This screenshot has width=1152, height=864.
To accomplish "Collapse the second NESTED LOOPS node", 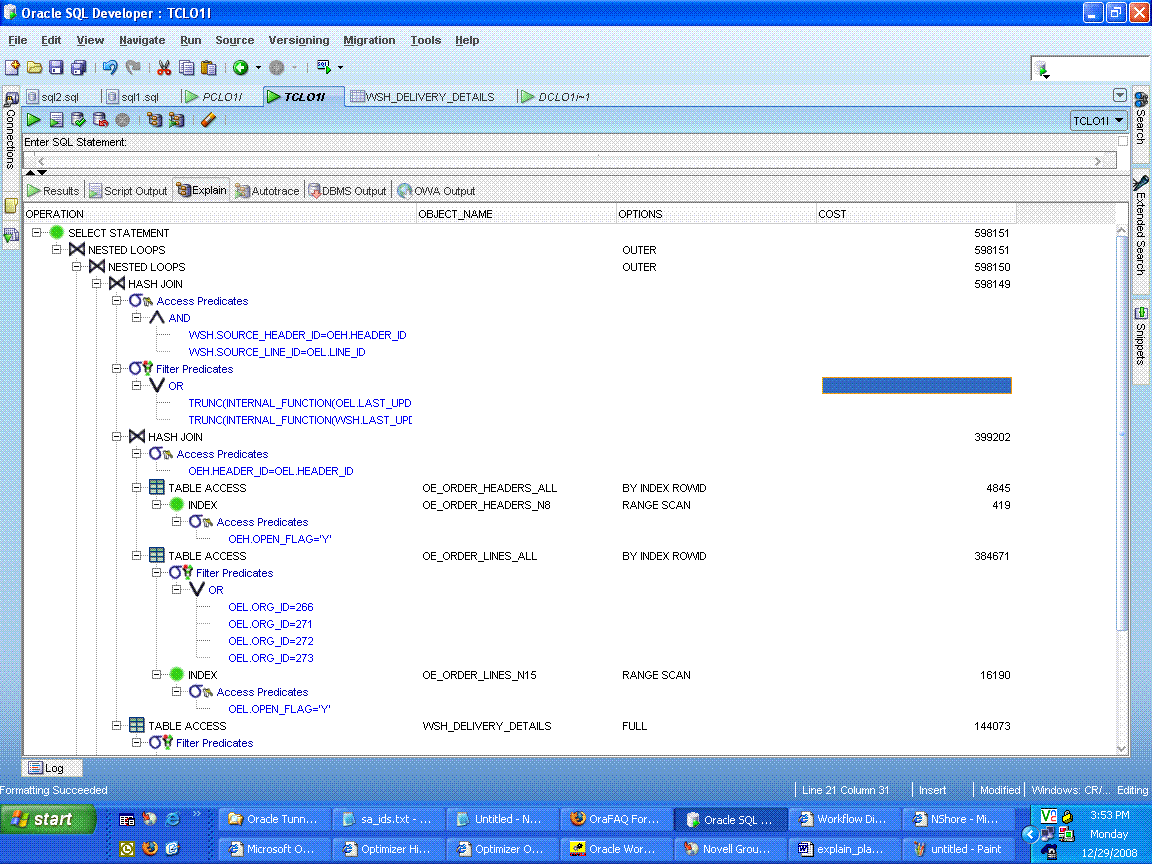I will coord(76,267).
